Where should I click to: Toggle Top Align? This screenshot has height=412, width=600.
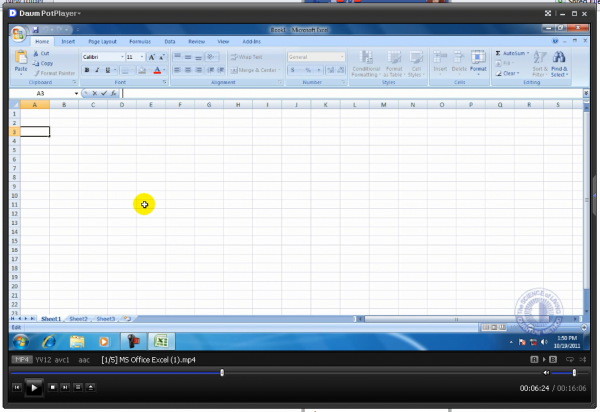pos(177,57)
